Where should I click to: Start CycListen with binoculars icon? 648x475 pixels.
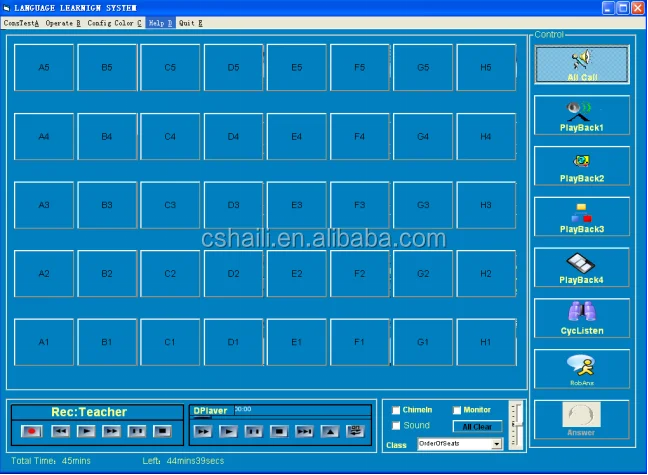click(581, 318)
